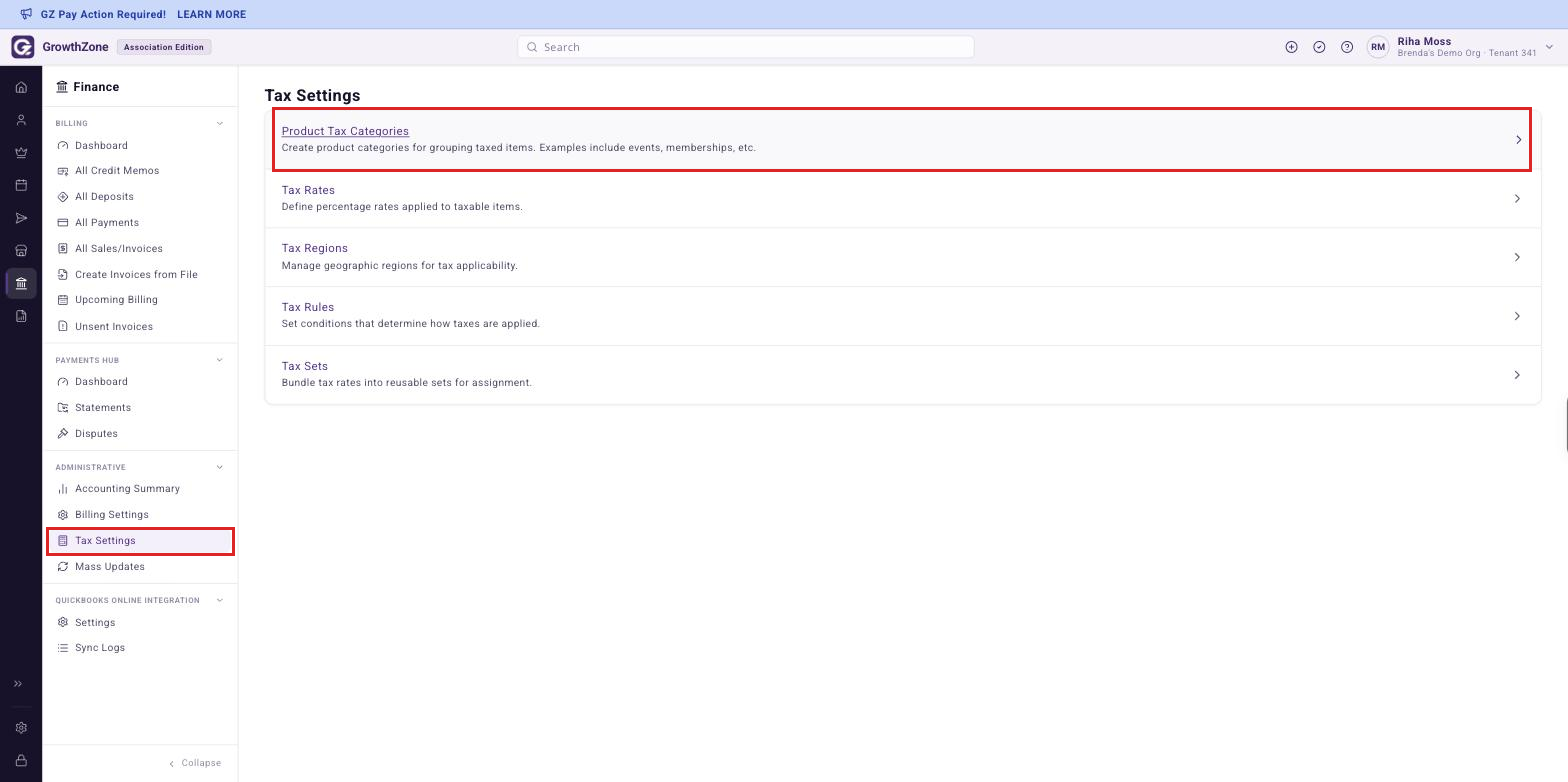
Task: Click the GrowthZone logo
Action: tap(22, 47)
